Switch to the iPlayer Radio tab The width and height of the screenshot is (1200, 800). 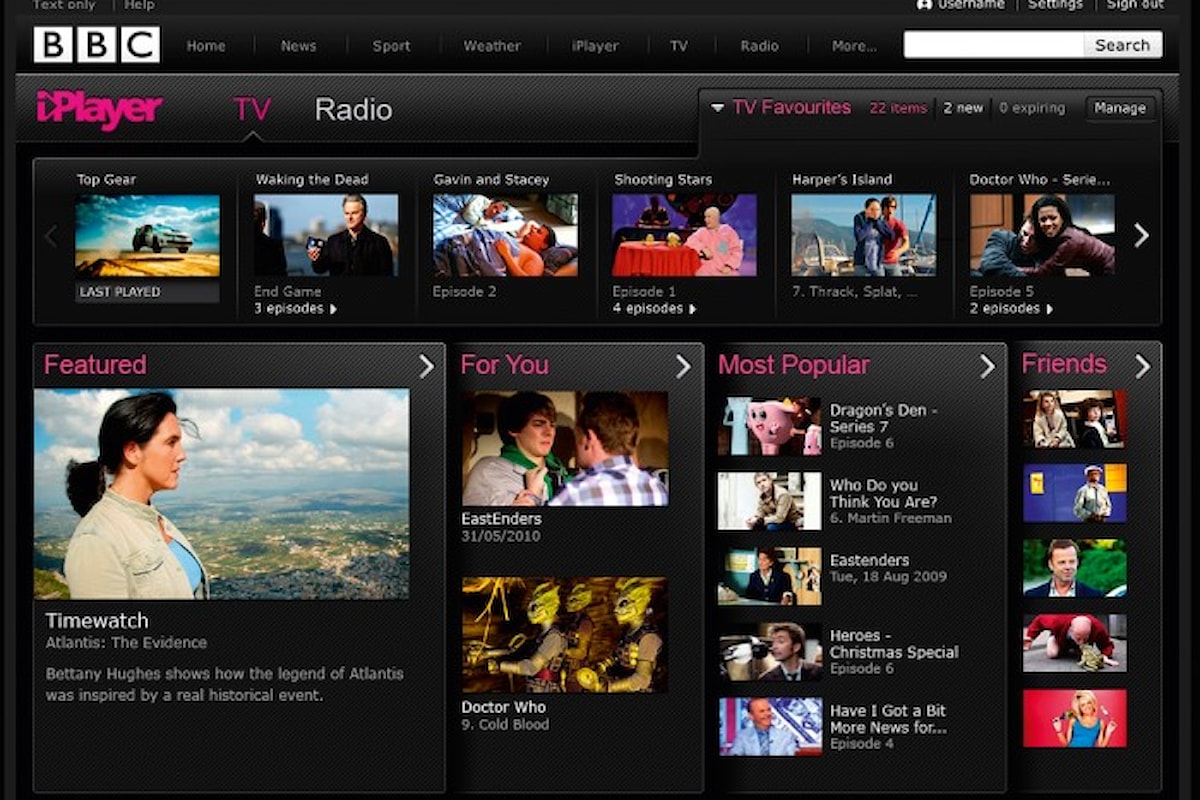353,109
